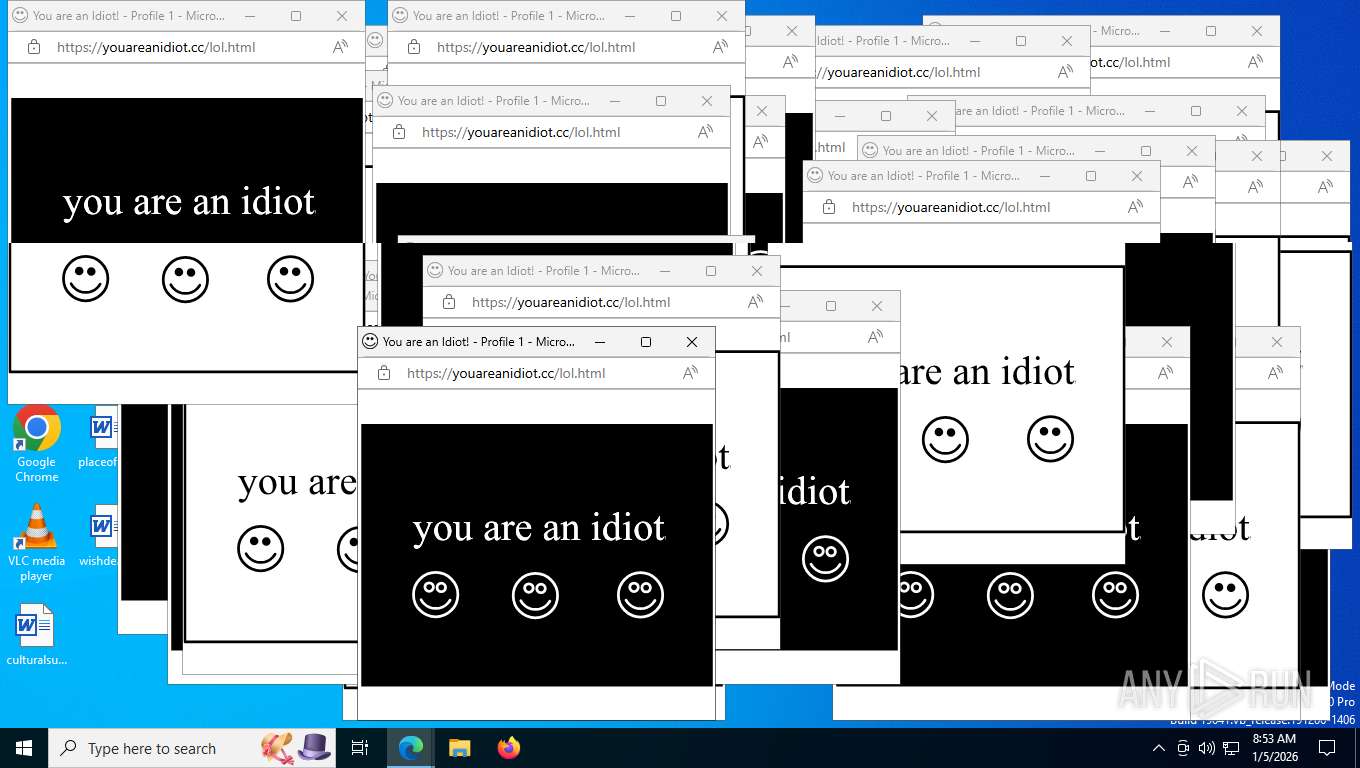Open File Explorer from the taskbar
Viewport: 1360px width, 768px height.
click(x=459, y=748)
